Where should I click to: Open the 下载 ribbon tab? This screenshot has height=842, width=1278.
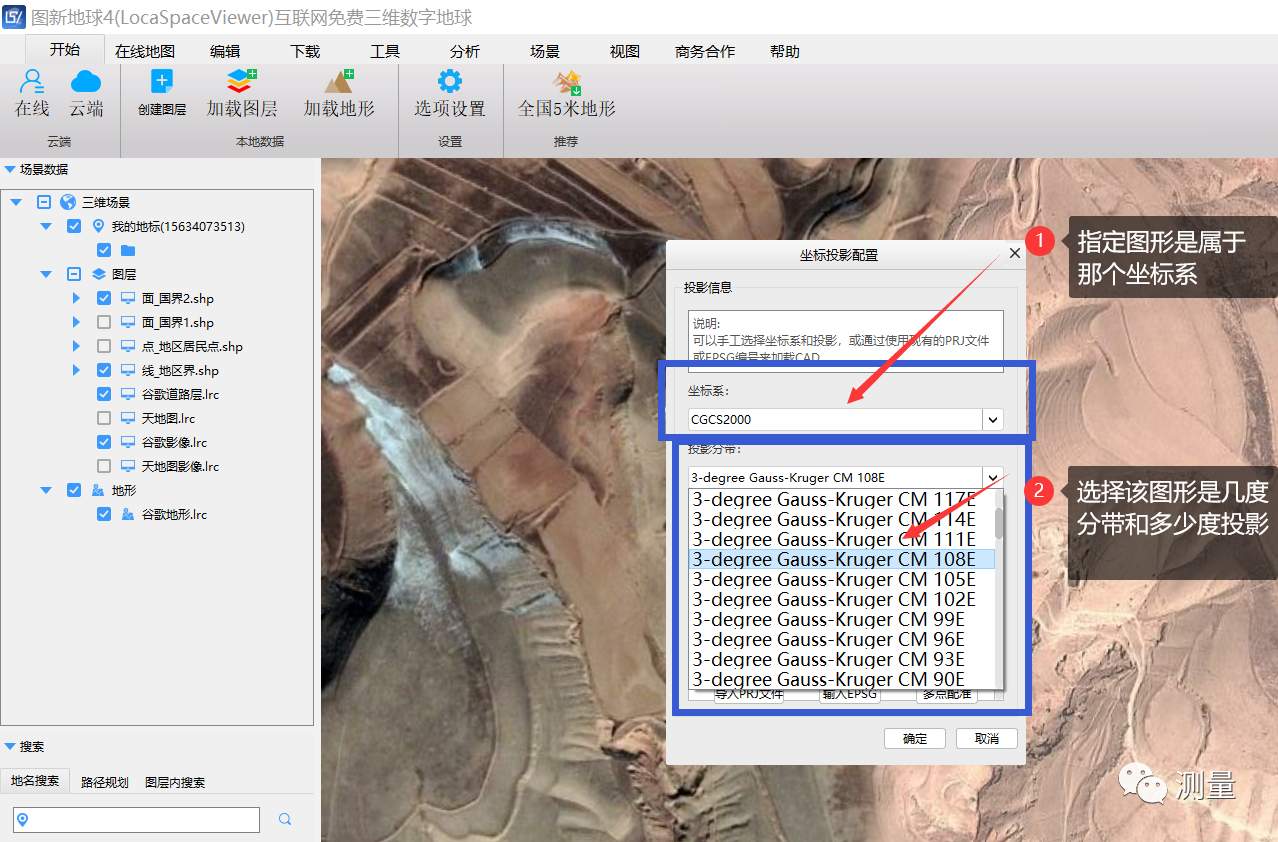pyautogui.click(x=305, y=51)
